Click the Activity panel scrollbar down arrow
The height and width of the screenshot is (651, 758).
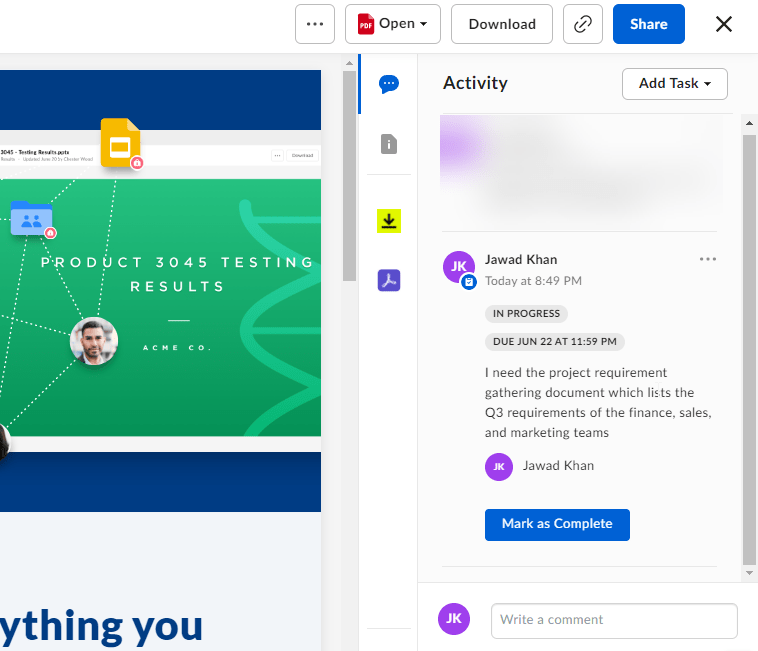coord(749,573)
